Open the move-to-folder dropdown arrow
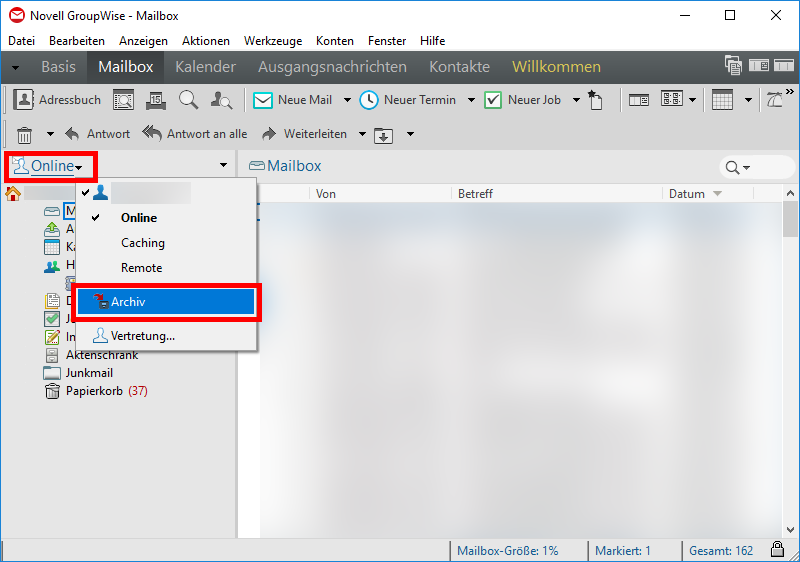 [410, 135]
